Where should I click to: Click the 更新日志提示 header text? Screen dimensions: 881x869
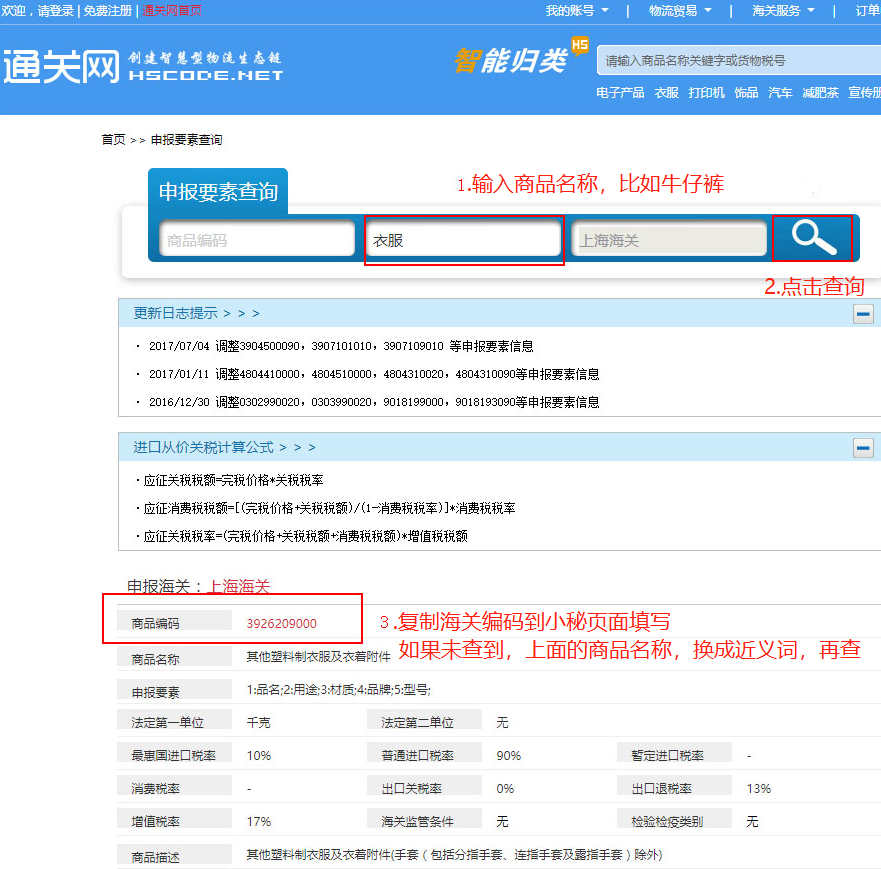[175, 313]
